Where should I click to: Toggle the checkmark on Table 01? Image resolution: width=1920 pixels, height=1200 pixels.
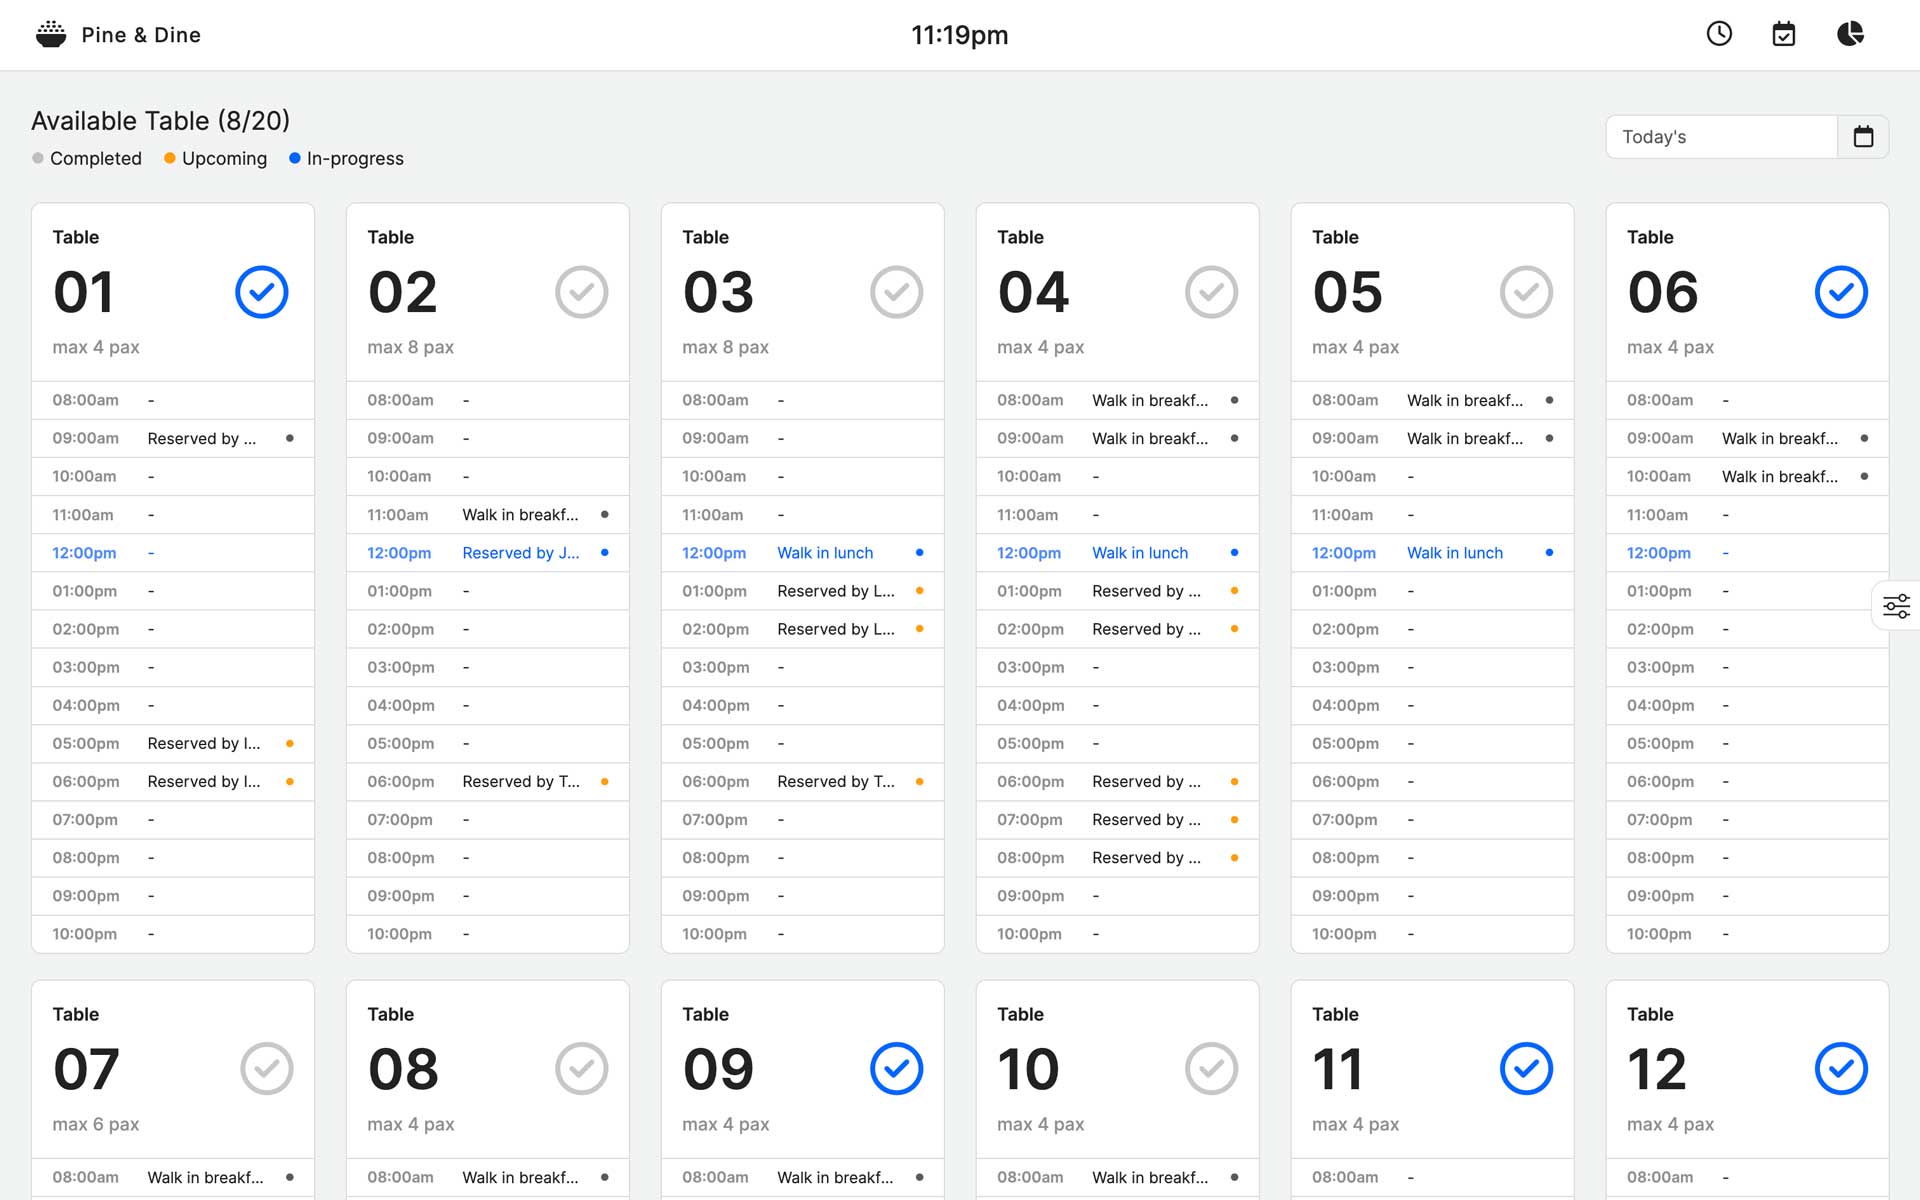262,292
